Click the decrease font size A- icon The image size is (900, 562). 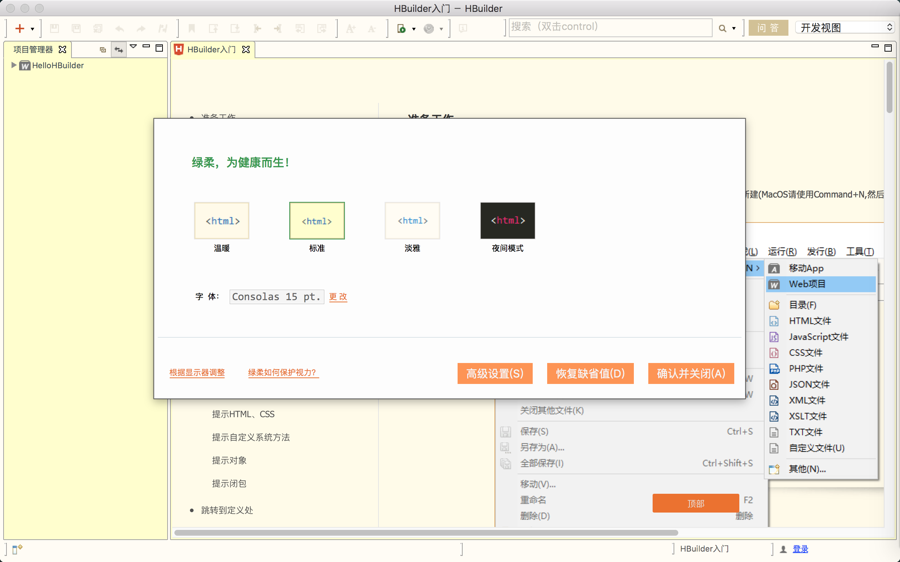(372, 28)
